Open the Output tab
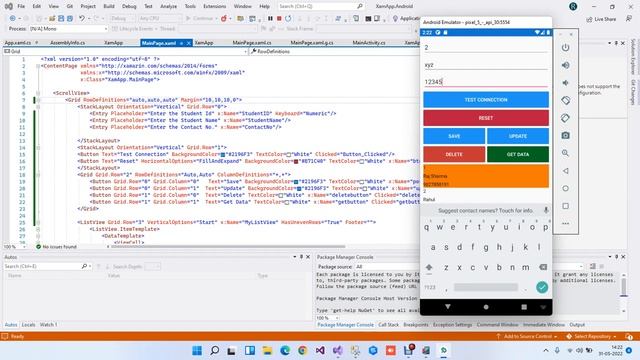 [577, 325]
